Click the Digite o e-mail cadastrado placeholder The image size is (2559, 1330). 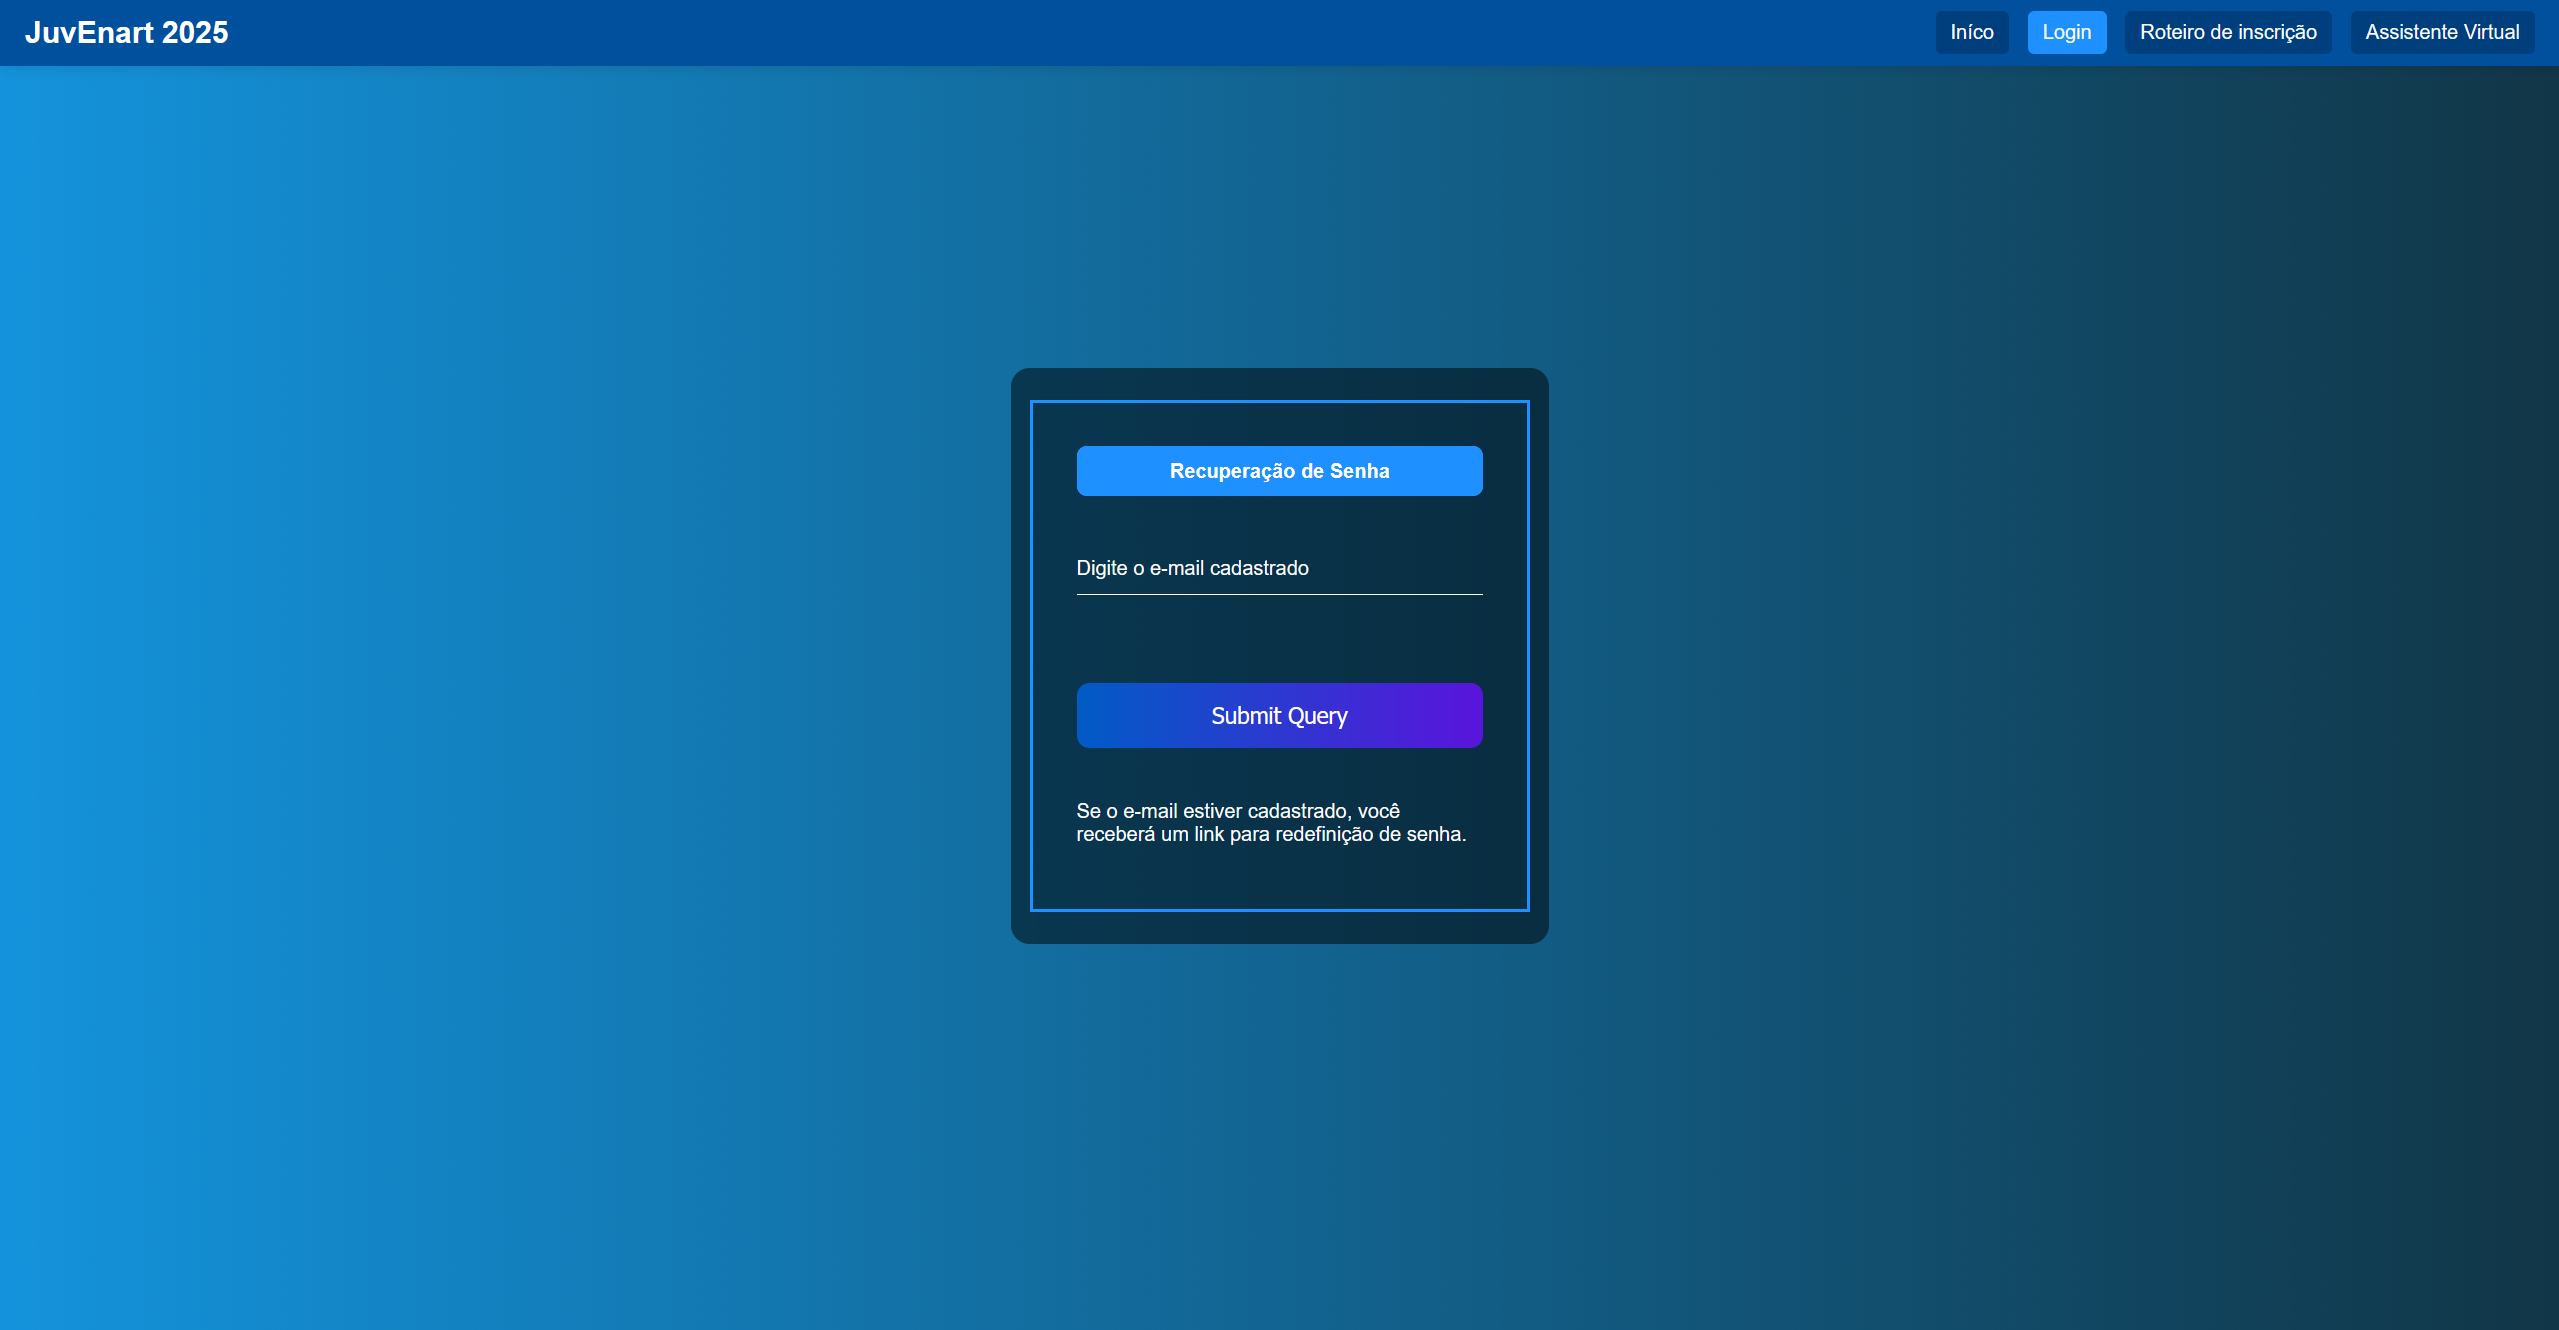pos(1192,569)
